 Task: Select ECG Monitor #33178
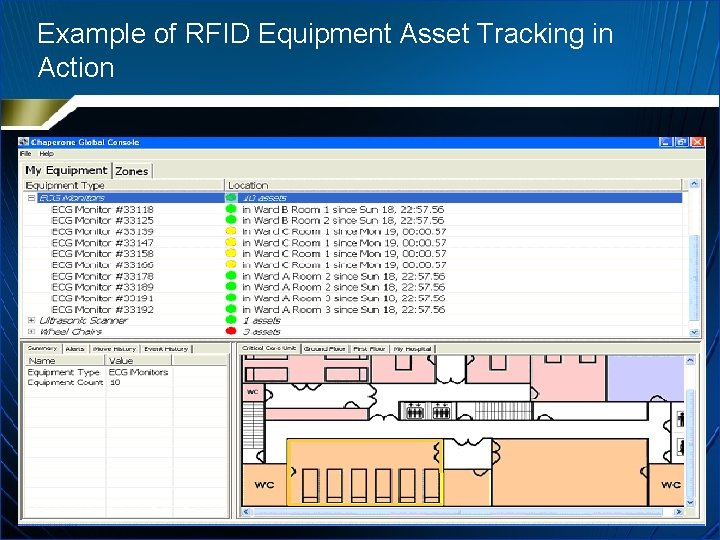102,276
